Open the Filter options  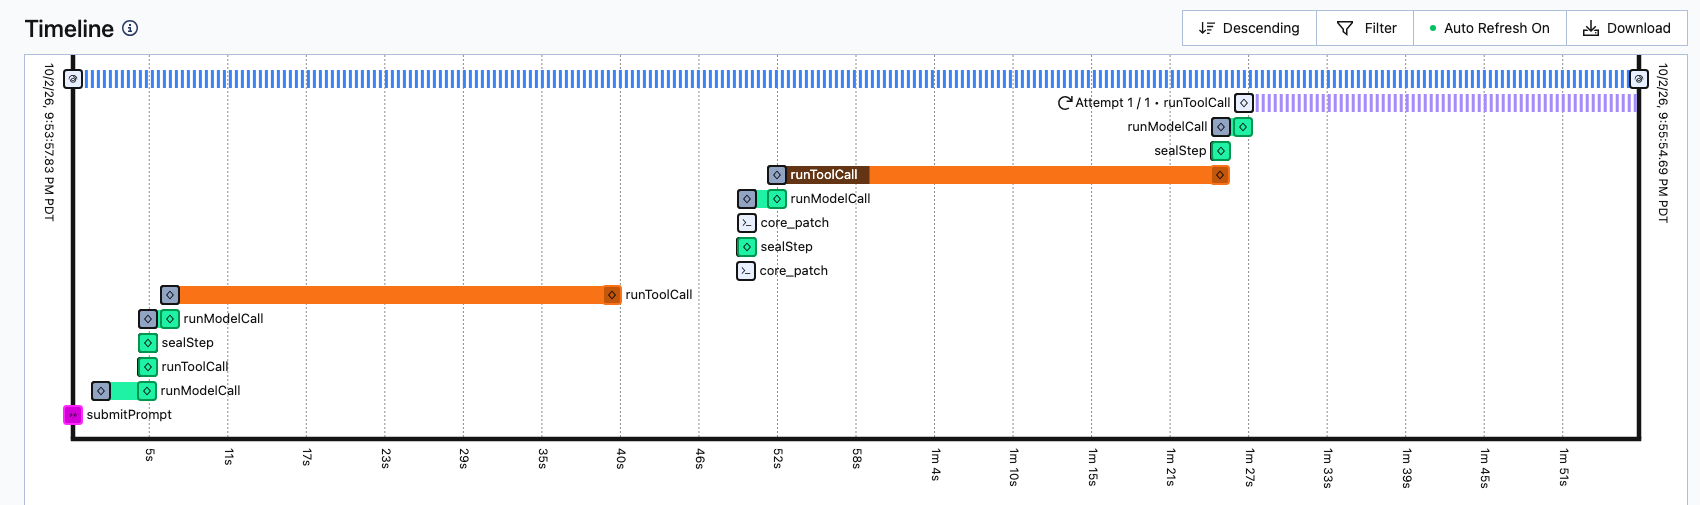point(1365,28)
